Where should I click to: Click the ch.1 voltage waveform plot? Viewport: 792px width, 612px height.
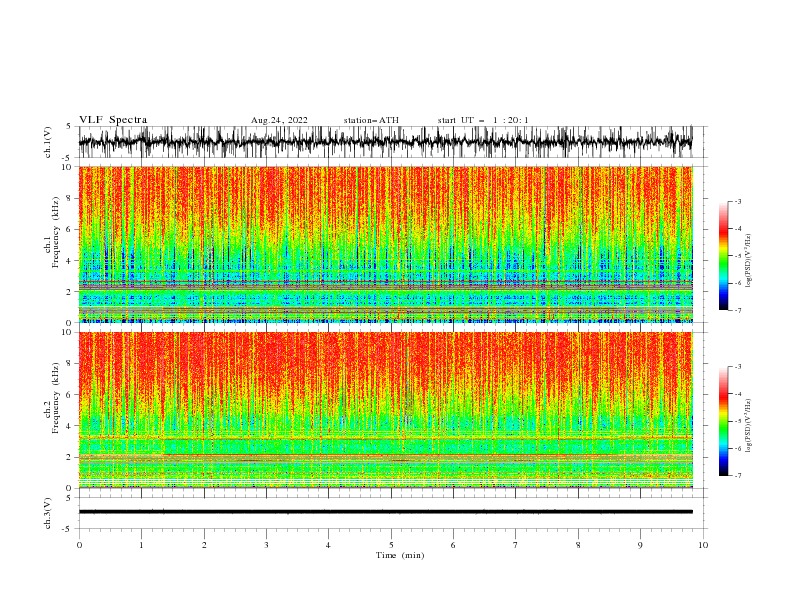(386, 142)
